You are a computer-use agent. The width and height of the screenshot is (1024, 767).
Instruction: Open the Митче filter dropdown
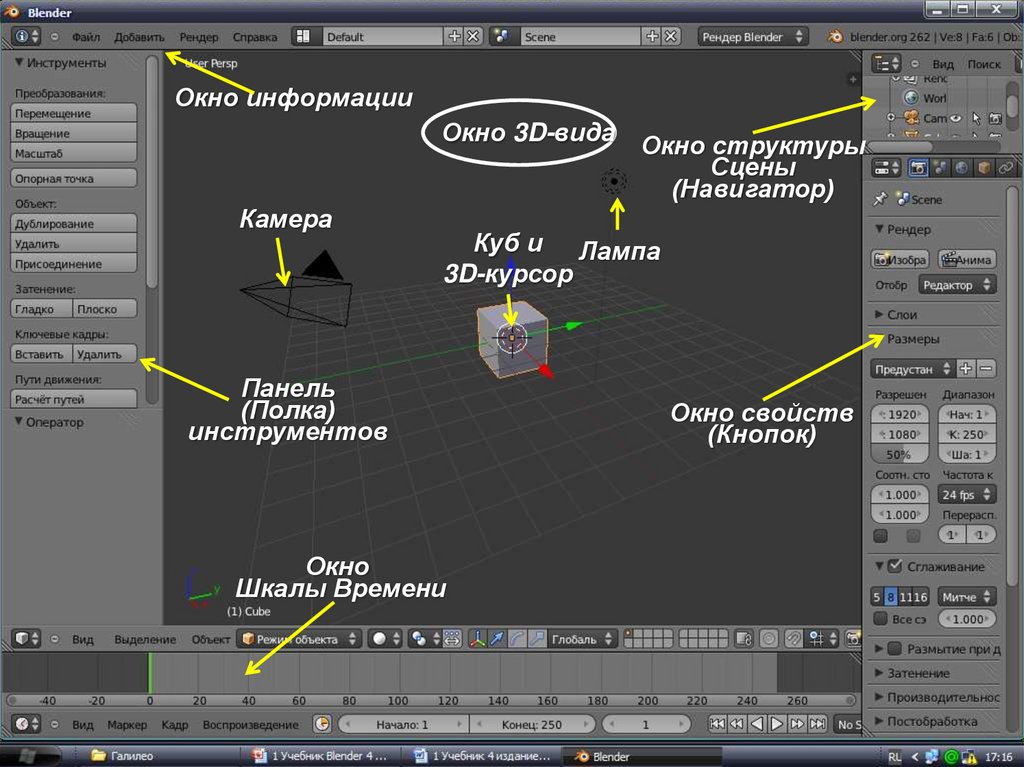pos(967,596)
